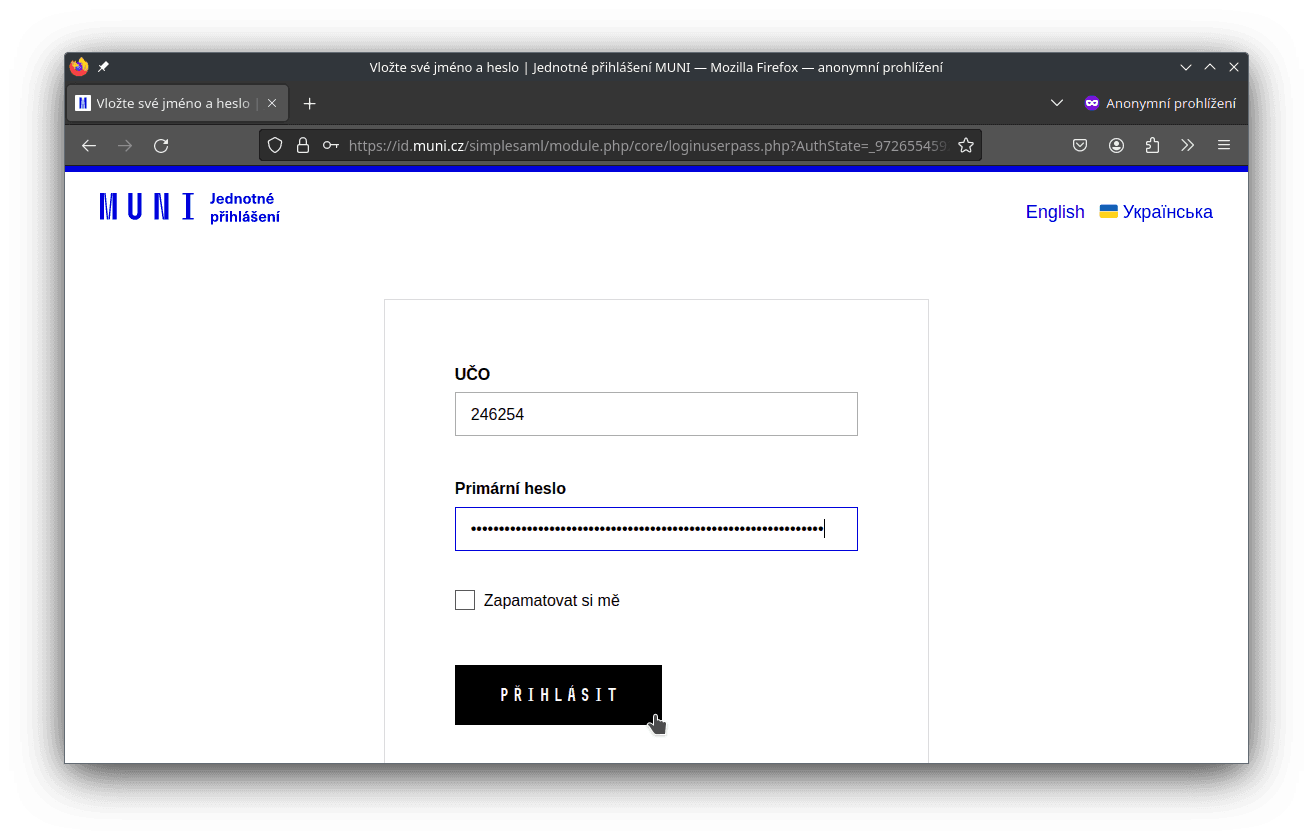Image resolution: width=1313 pixels, height=840 pixels.
Task: Open the Firefox account icon
Action: point(1116,146)
